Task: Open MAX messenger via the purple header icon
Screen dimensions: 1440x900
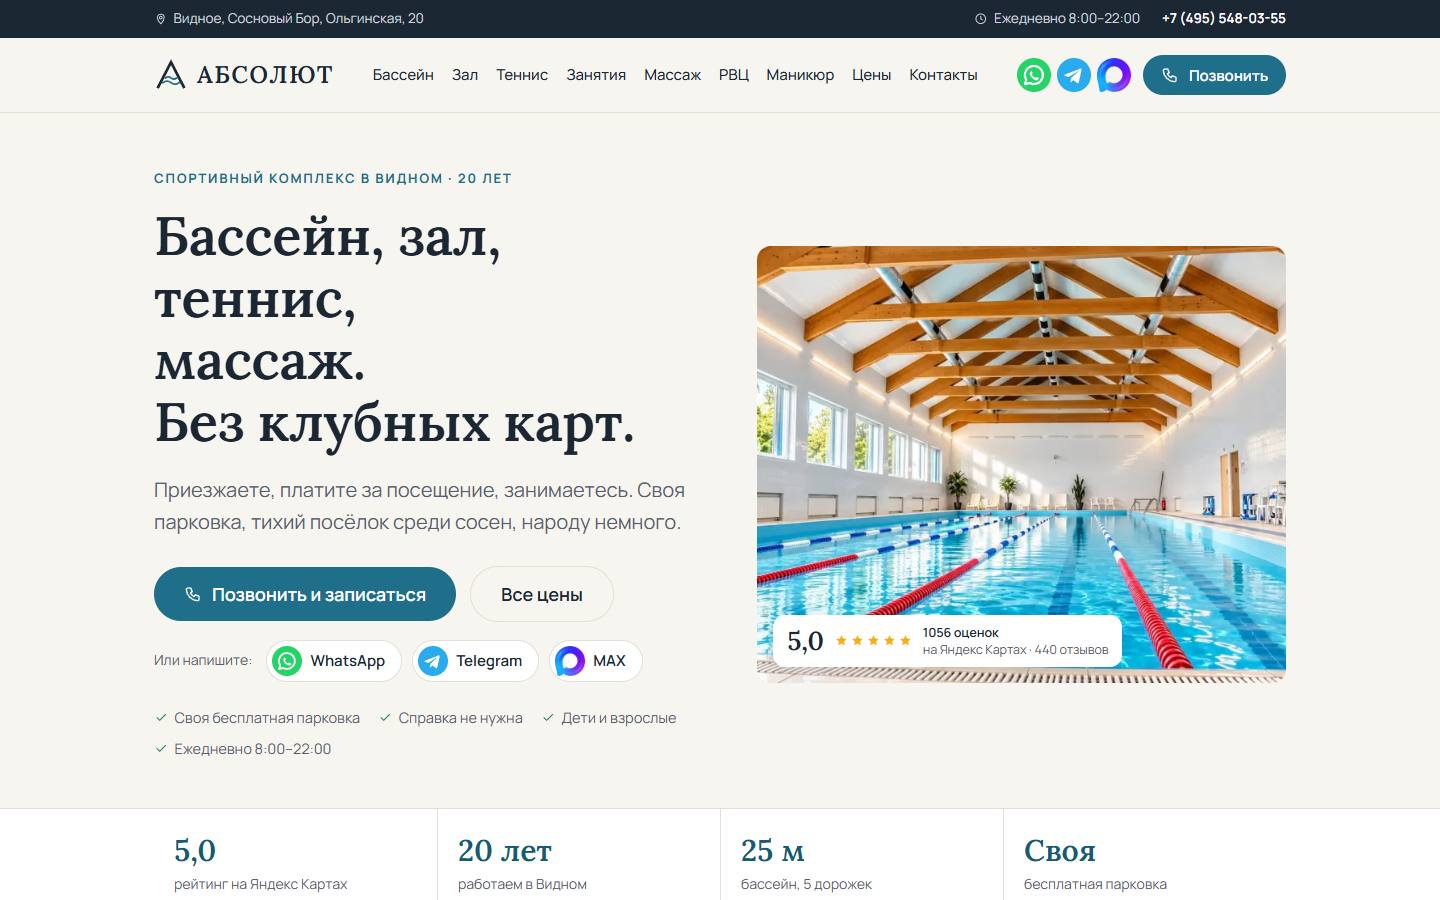Action: 1114,75
